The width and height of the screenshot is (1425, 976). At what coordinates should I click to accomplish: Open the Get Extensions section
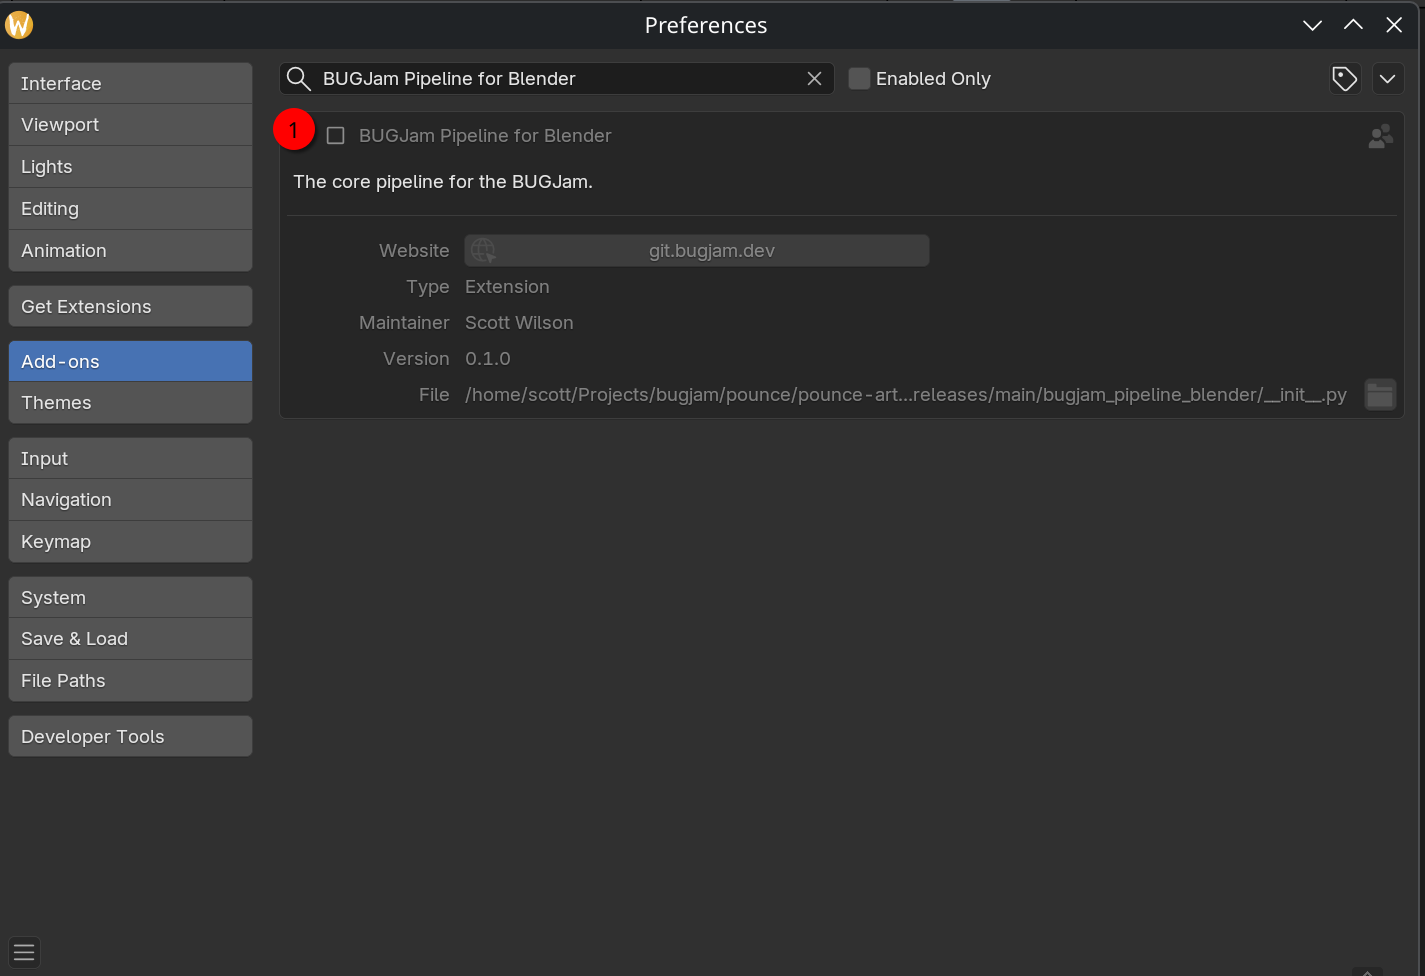click(x=130, y=307)
